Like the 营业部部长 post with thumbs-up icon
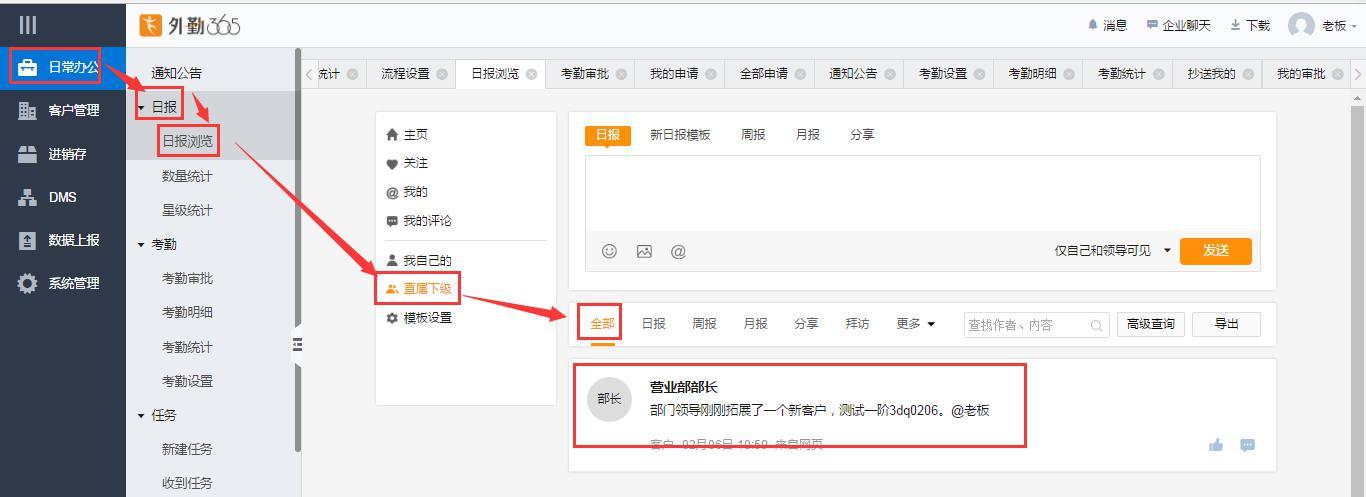 [x=1216, y=445]
